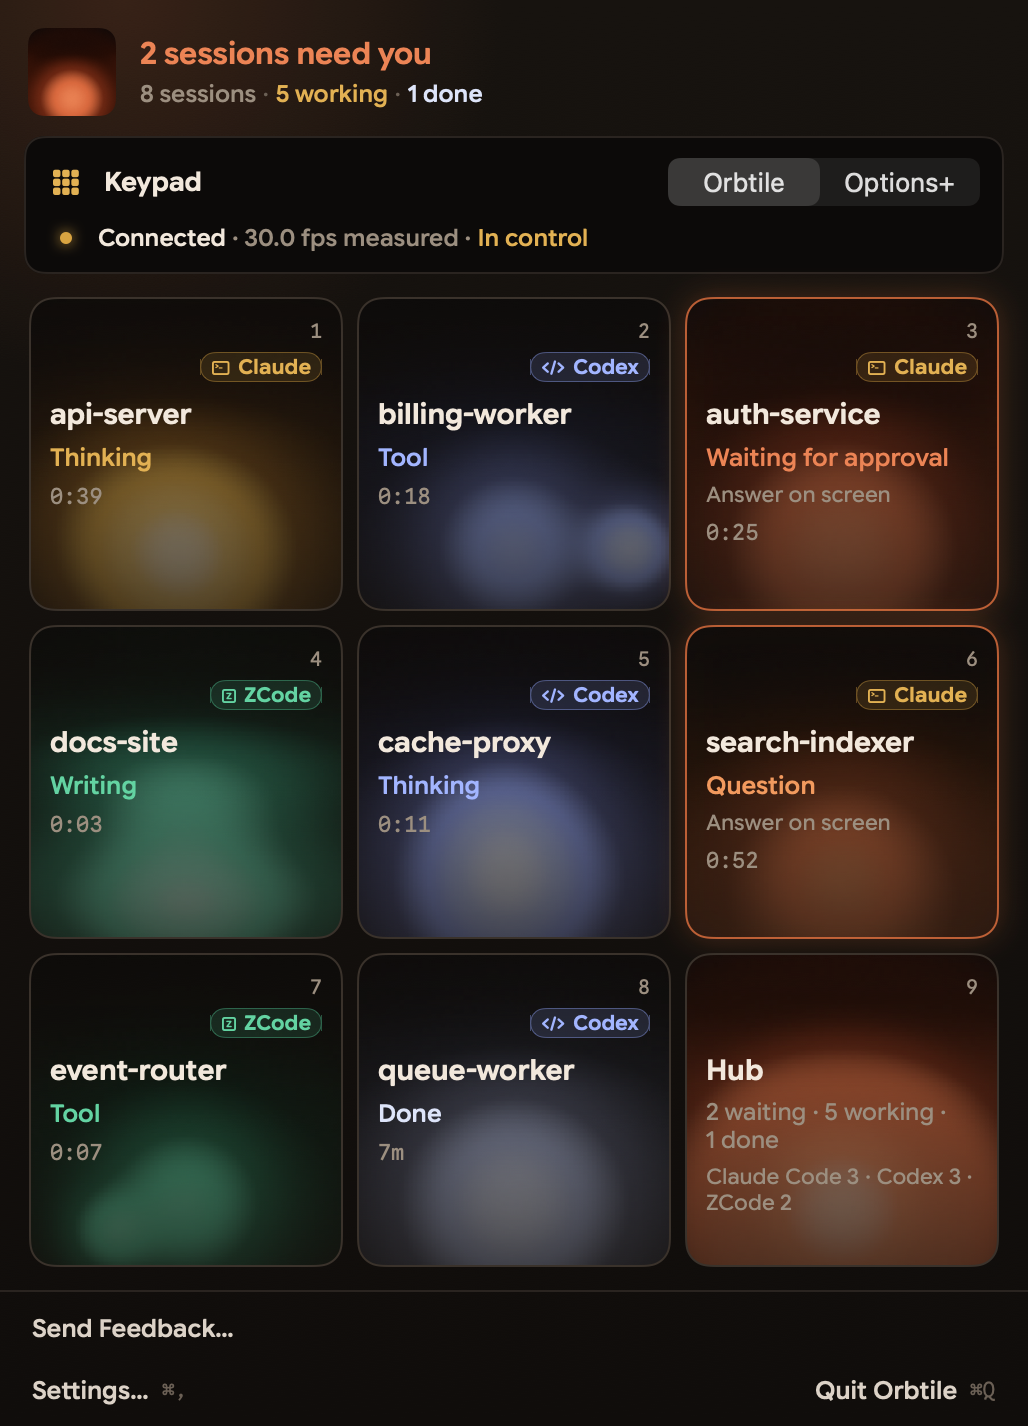1028x1426 pixels.
Task: Open the docs-site session tile
Action: pyautogui.click(x=186, y=782)
